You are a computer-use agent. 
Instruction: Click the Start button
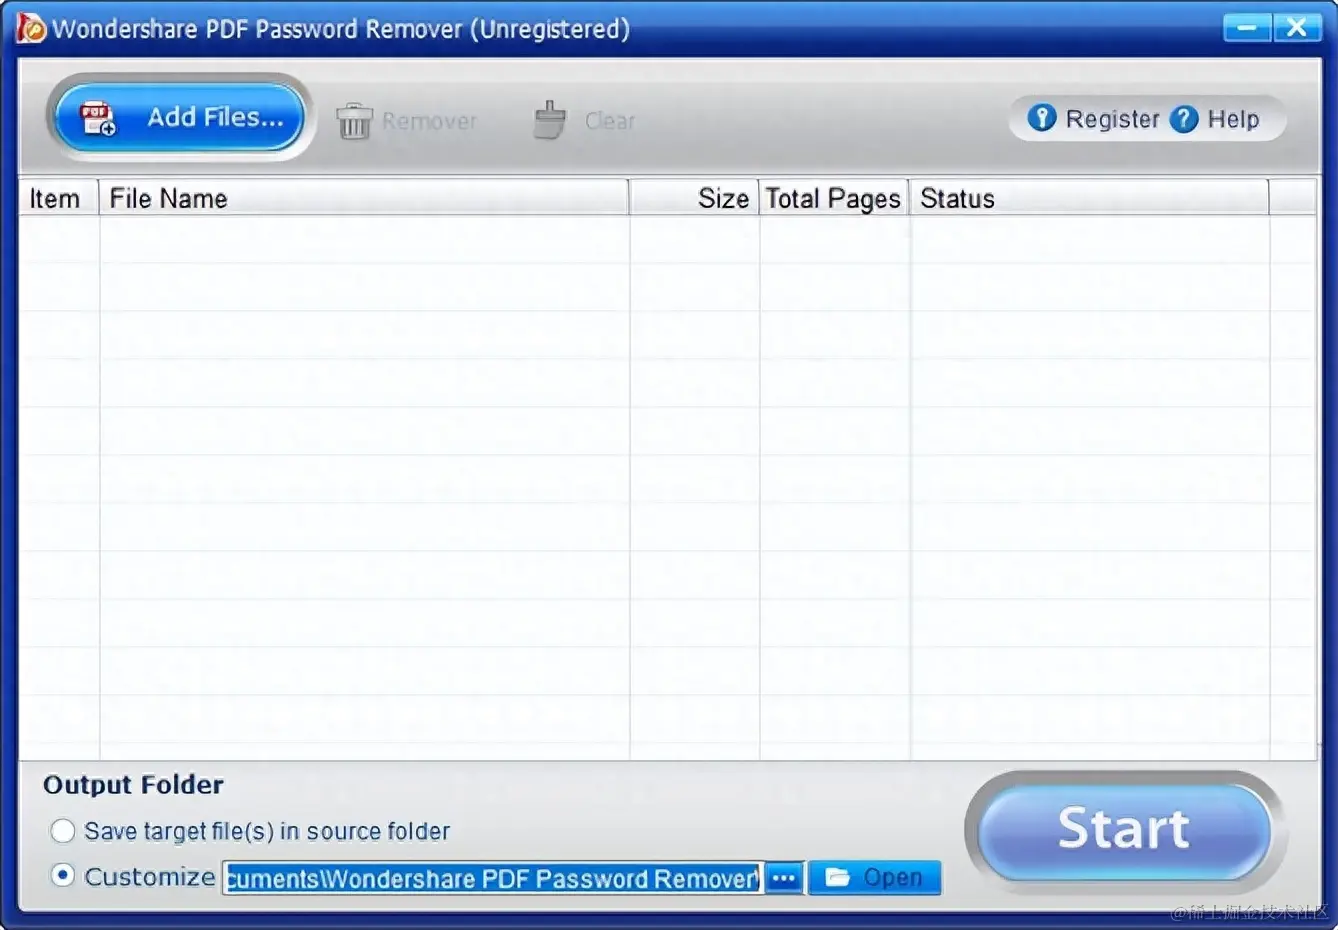(1125, 830)
